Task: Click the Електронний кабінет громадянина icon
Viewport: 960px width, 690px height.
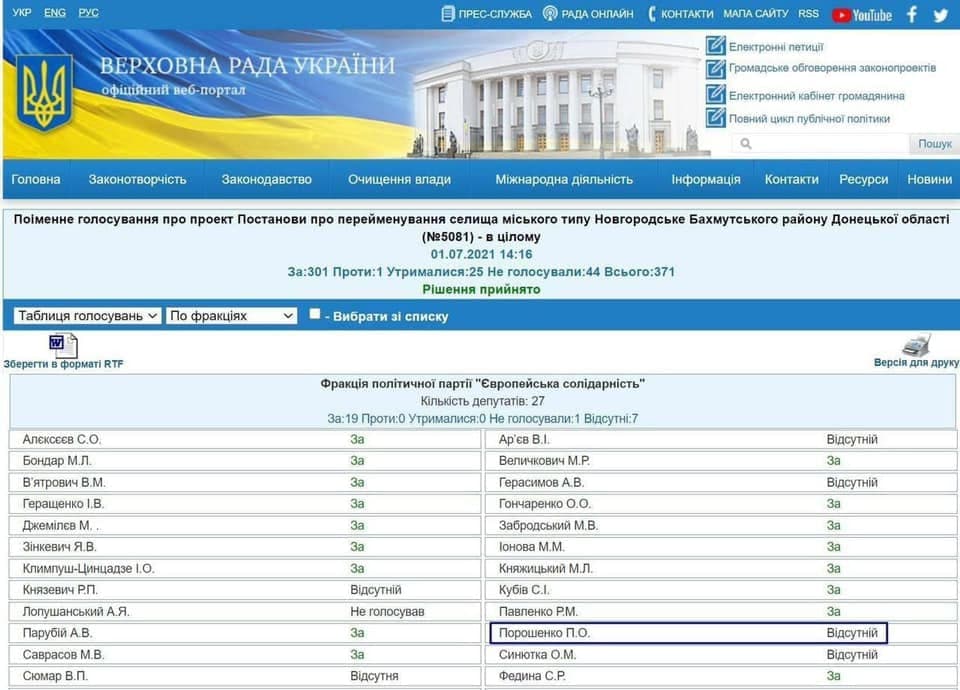Action: click(714, 93)
